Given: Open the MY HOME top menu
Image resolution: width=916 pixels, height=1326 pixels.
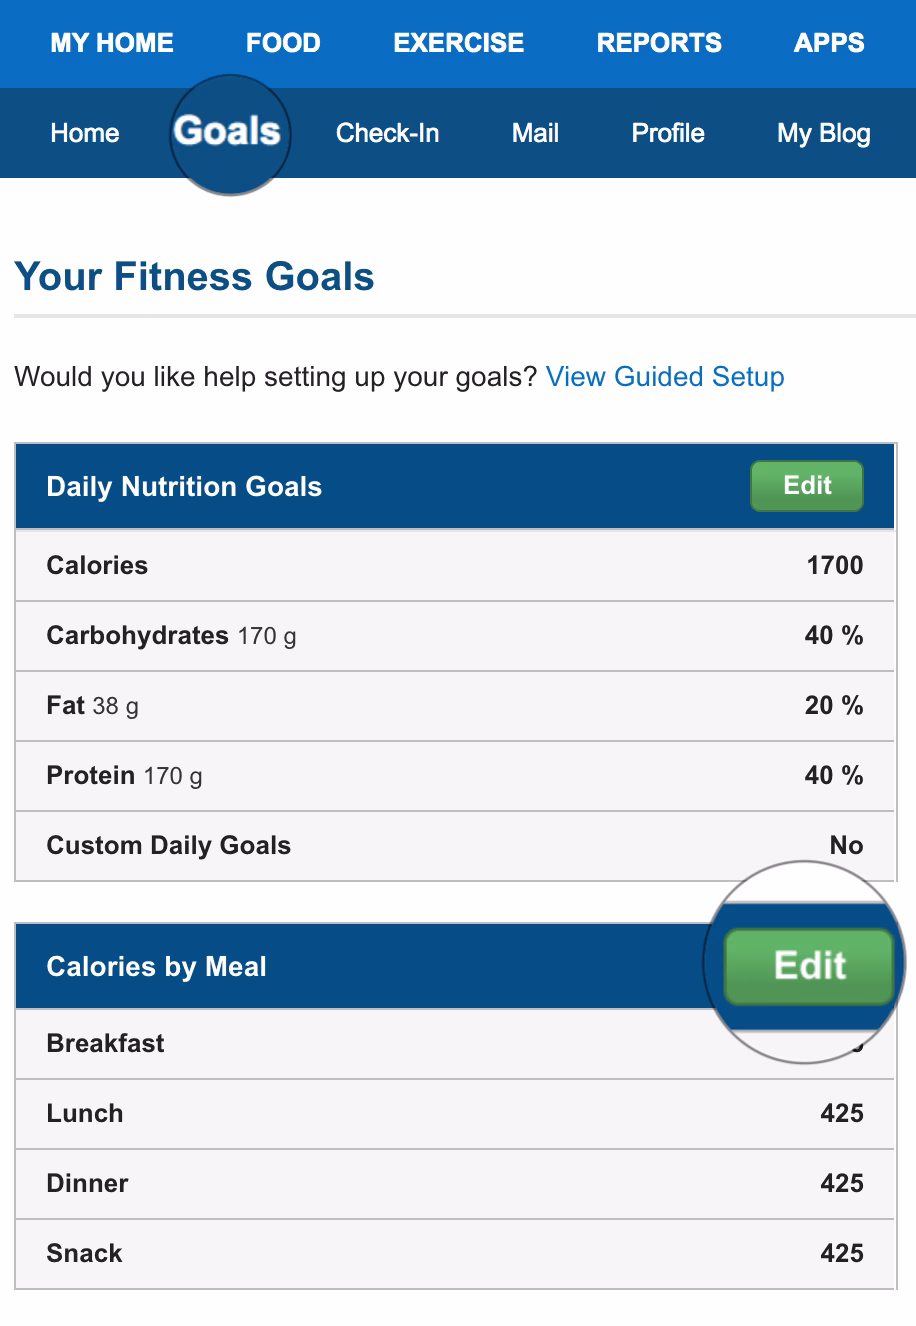Looking at the screenshot, I should pos(112,43).
